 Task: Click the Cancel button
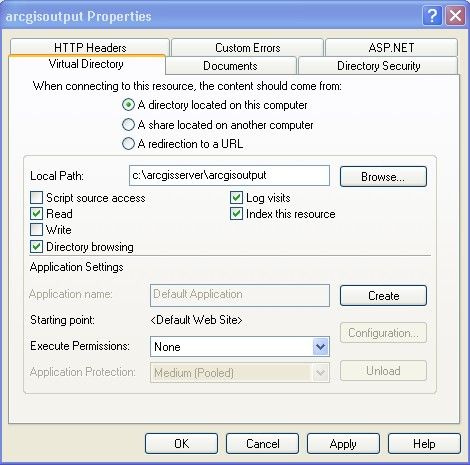tap(262, 444)
